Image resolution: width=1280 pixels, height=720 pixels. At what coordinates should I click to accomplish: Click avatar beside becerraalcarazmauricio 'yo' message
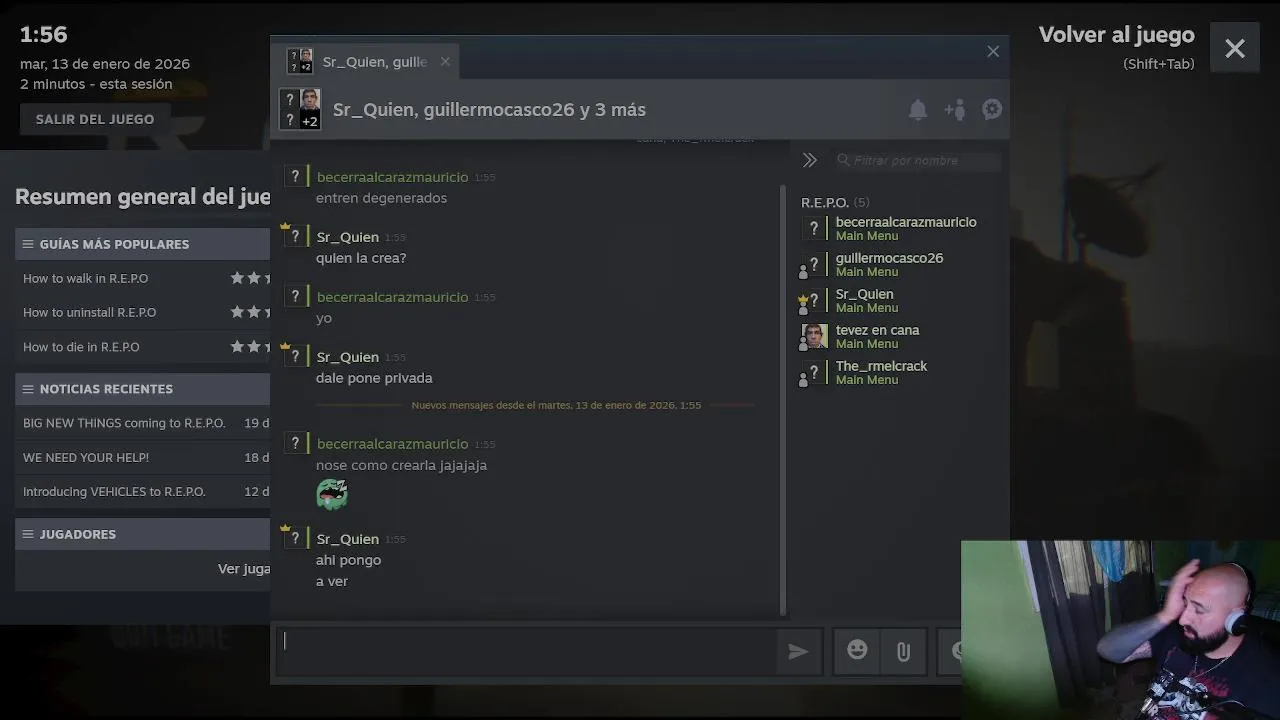294,297
